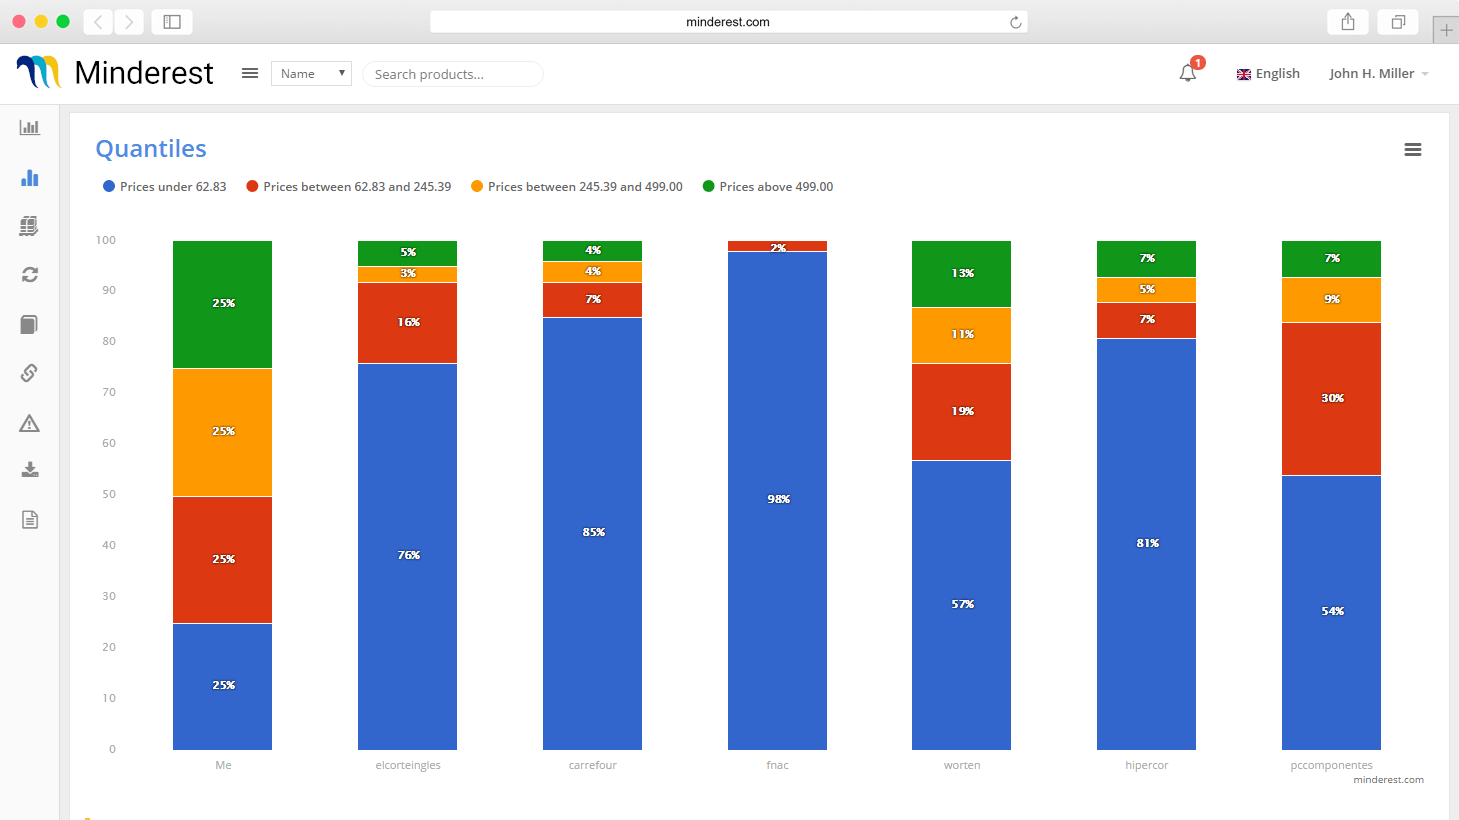The width and height of the screenshot is (1459, 820).
Task: Toggle 'Prices above 499.00' legend series
Action: [x=768, y=186]
